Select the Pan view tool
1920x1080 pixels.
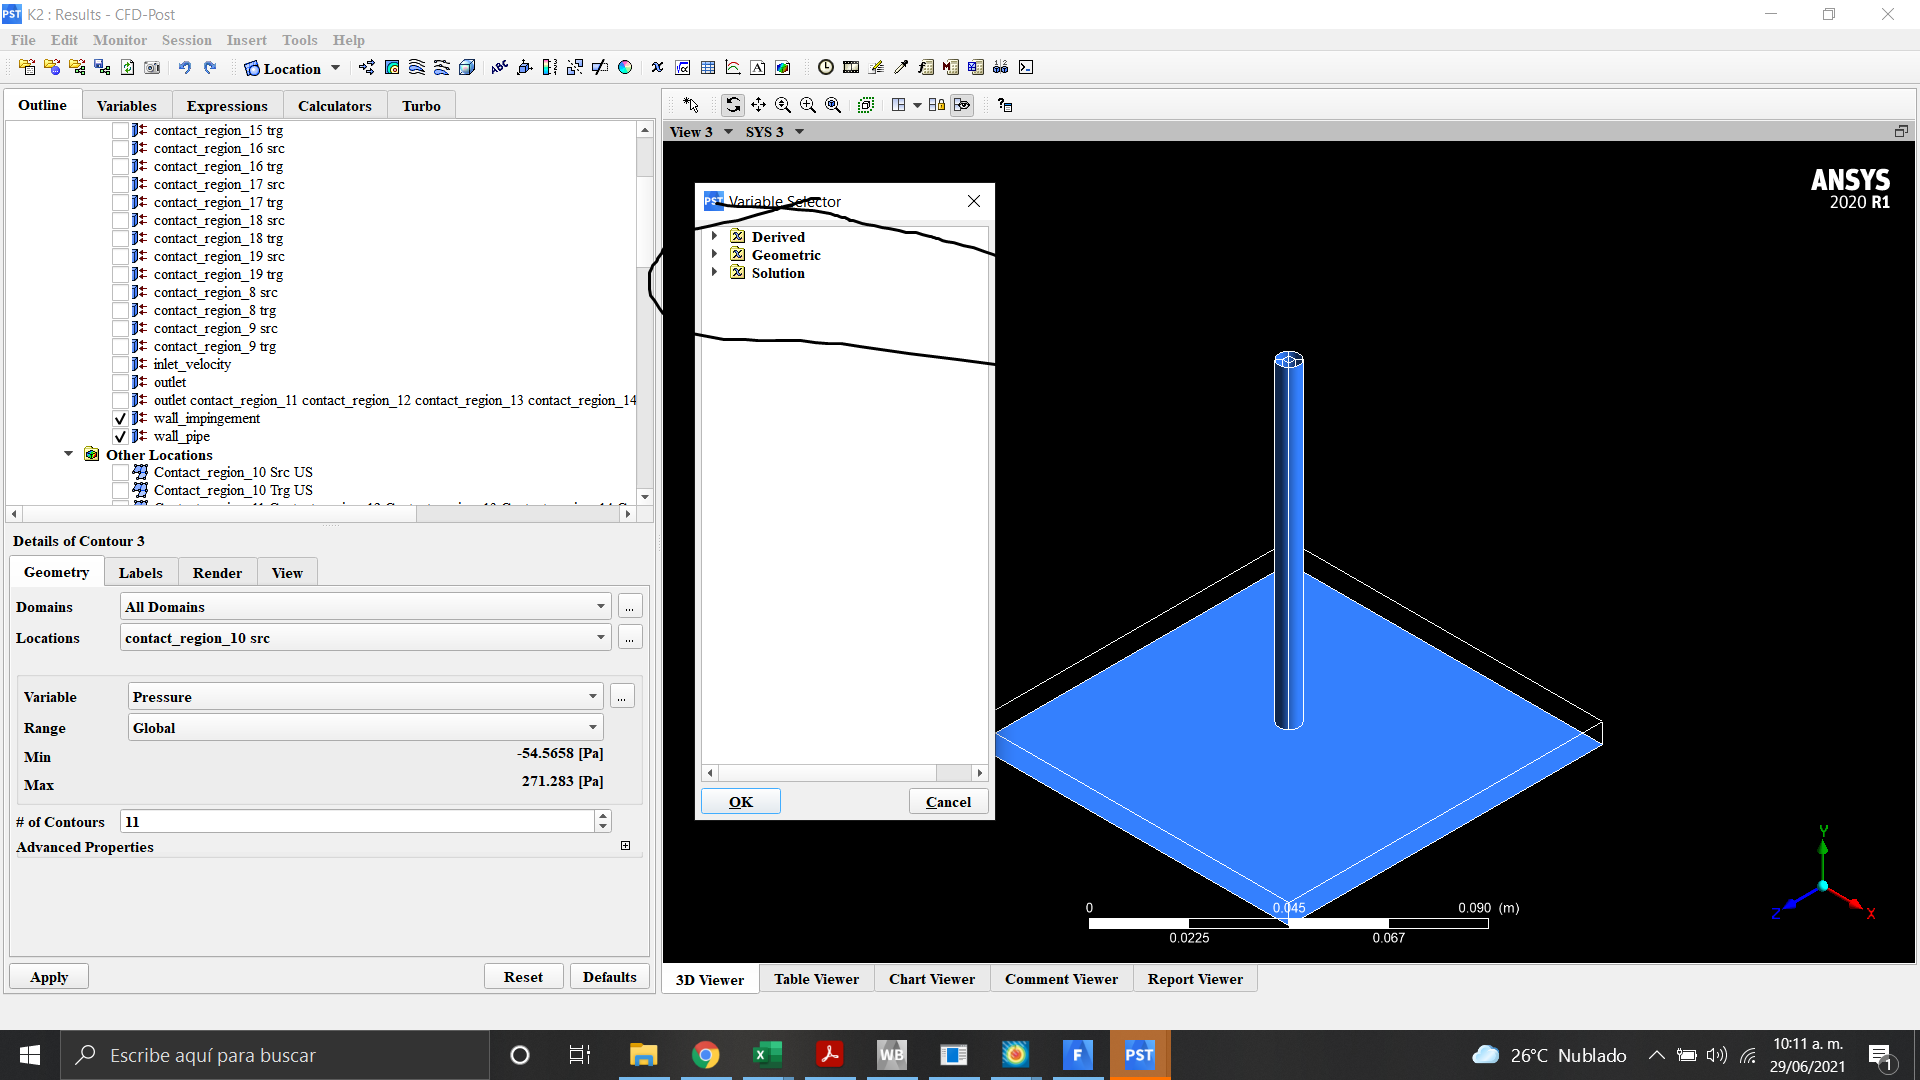pos(758,105)
